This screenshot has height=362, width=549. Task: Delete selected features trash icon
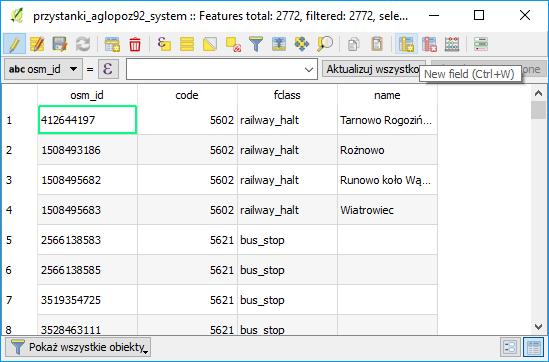point(135,44)
